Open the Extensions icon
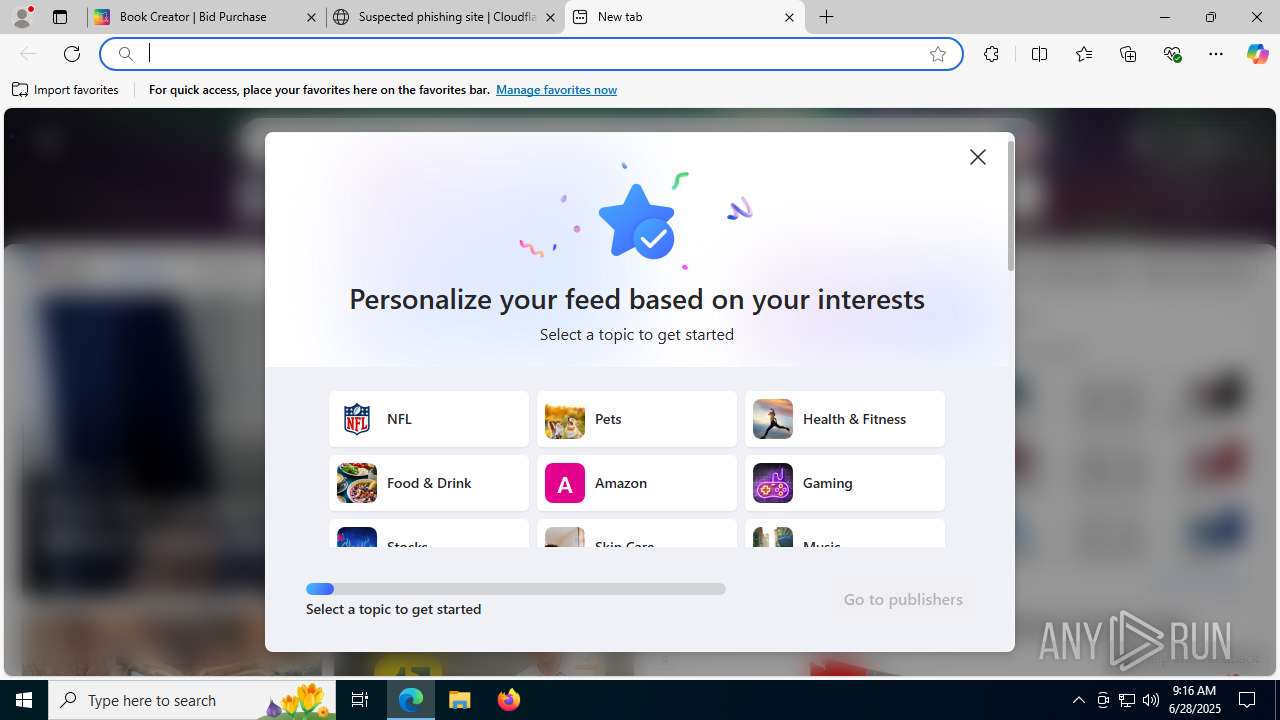The height and width of the screenshot is (720, 1280). click(991, 54)
